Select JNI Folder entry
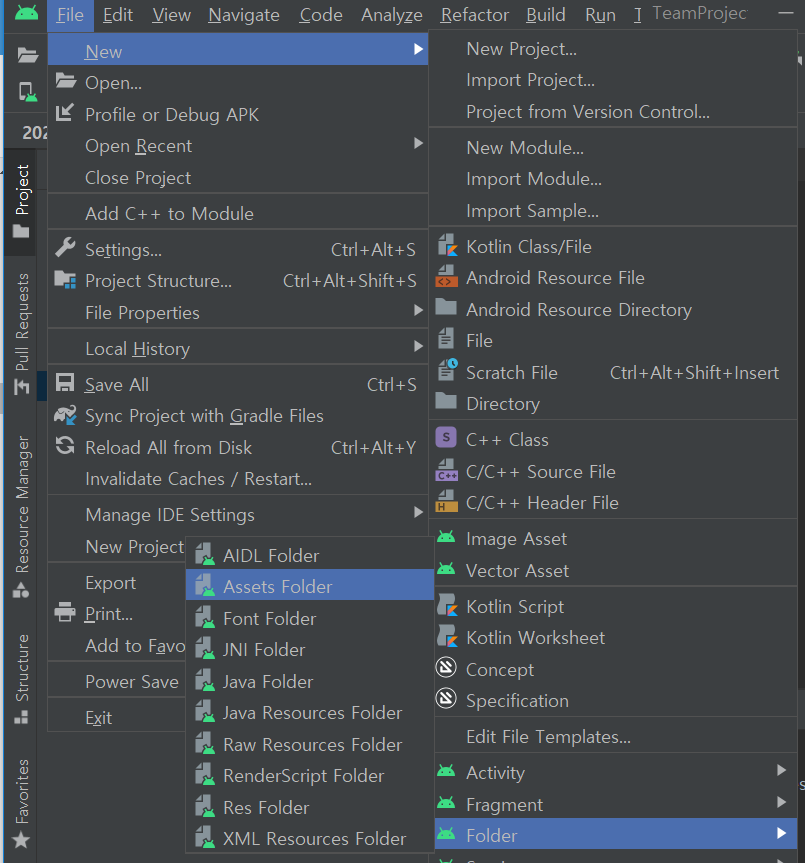The height and width of the screenshot is (863, 805). (x=310, y=650)
